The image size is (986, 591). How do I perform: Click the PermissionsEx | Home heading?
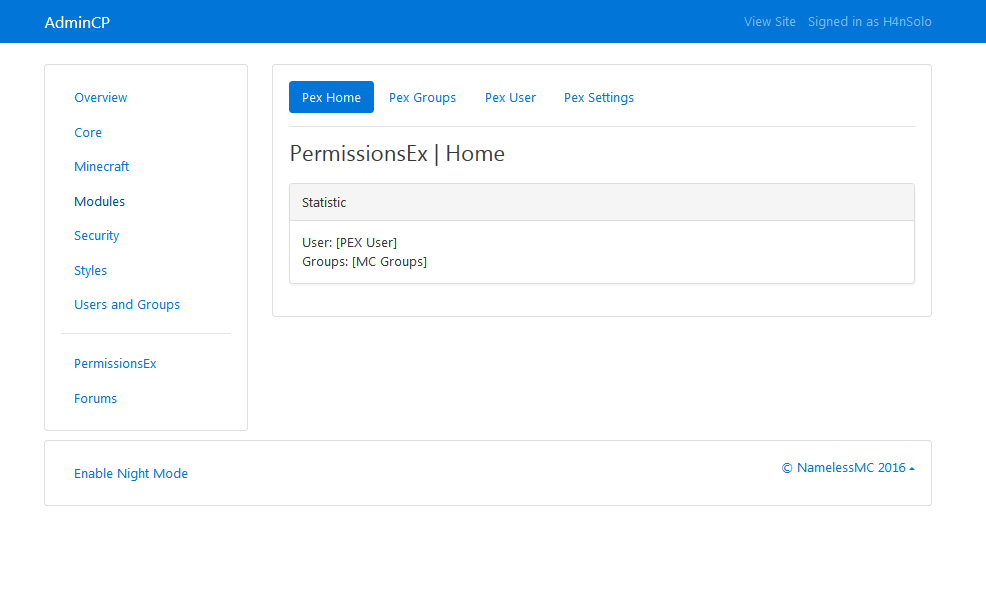click(397, 154)
